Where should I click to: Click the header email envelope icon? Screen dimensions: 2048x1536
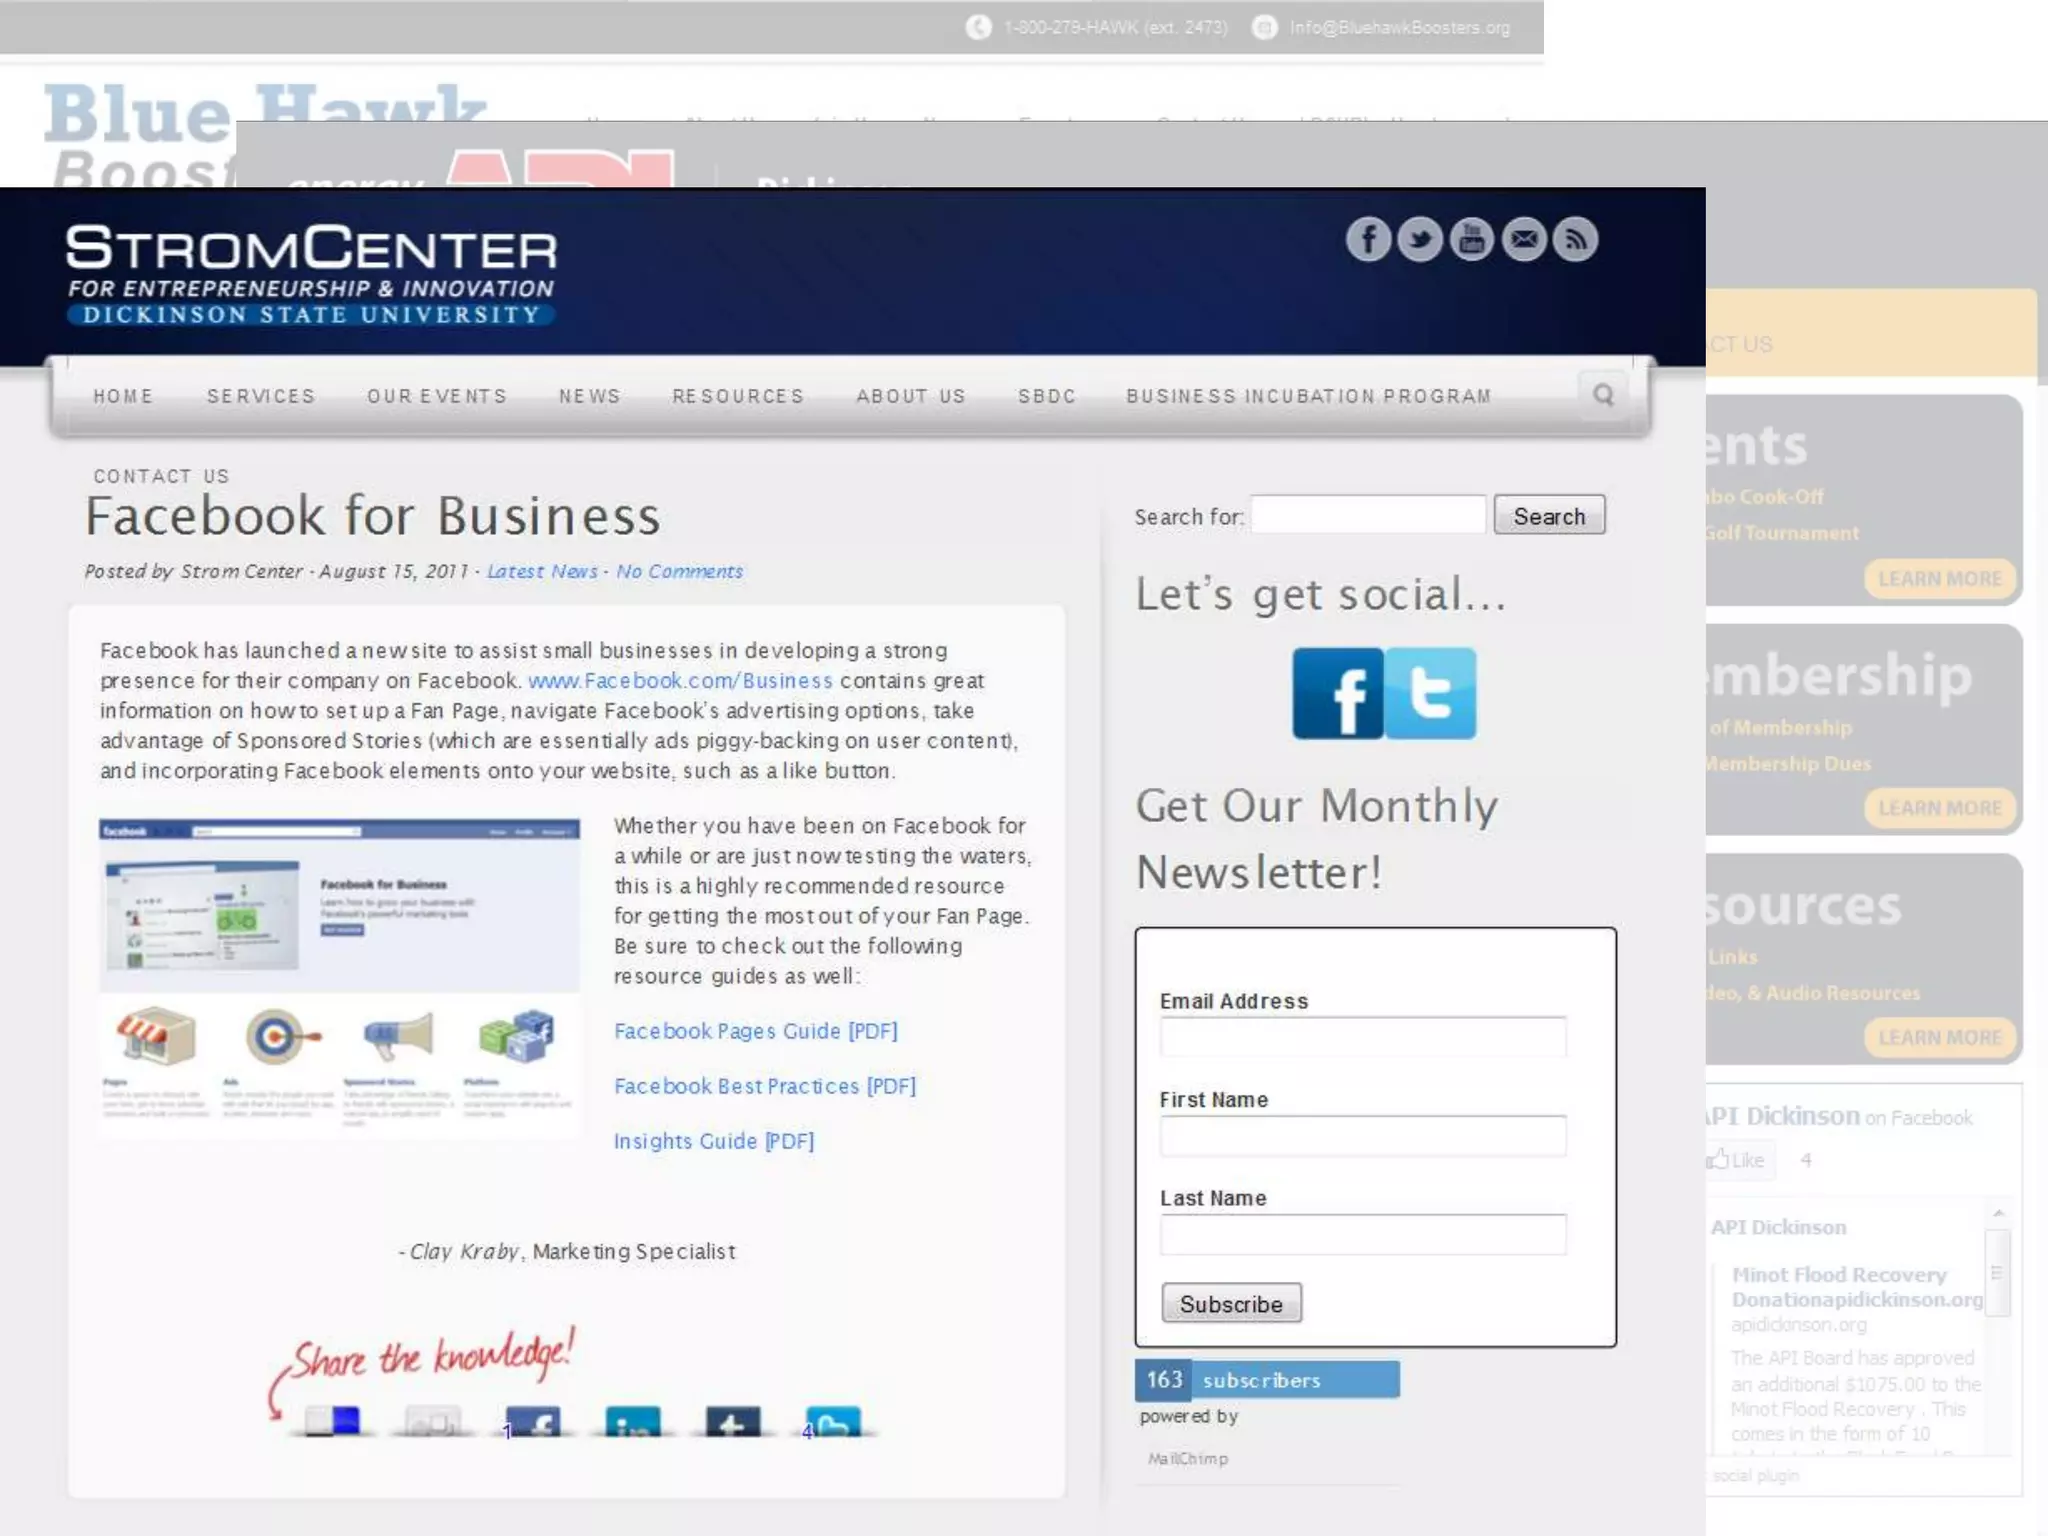click(x=1524, y=240)
